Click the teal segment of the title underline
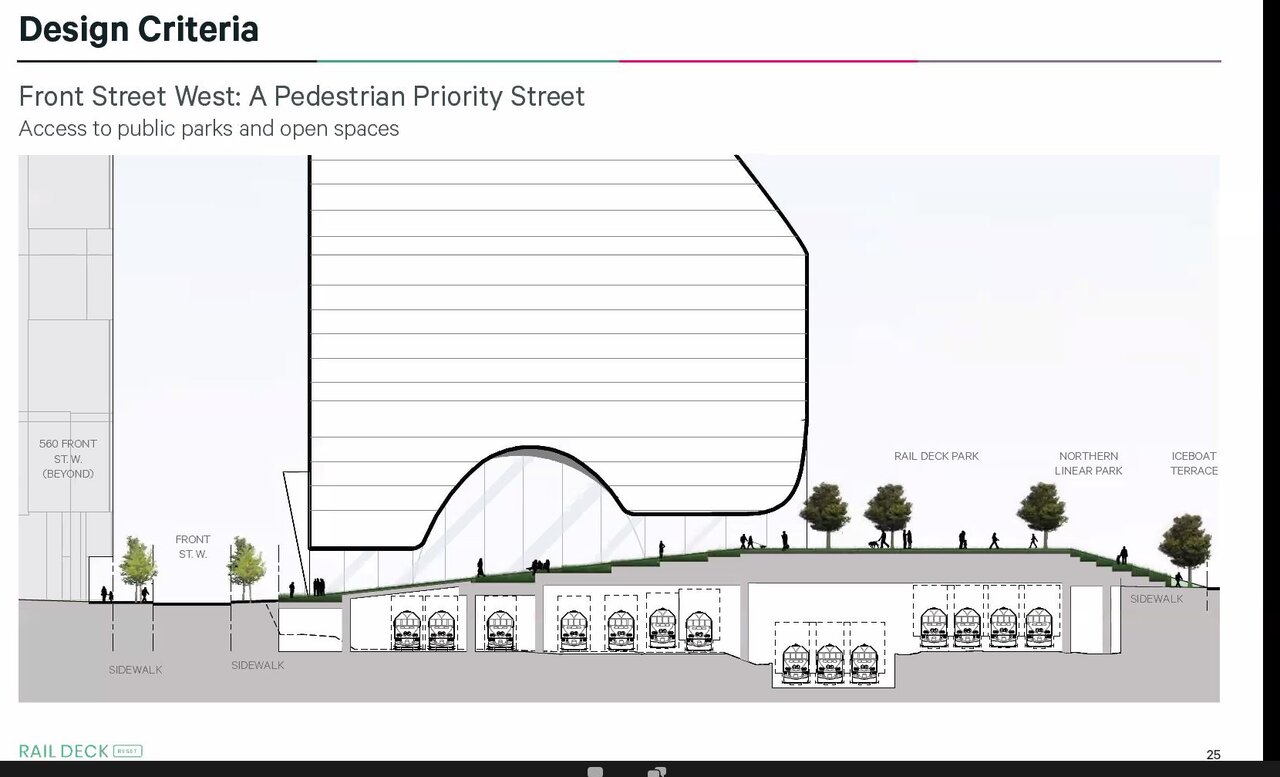This screenshot has height=777, width=1280. (468, 61)
